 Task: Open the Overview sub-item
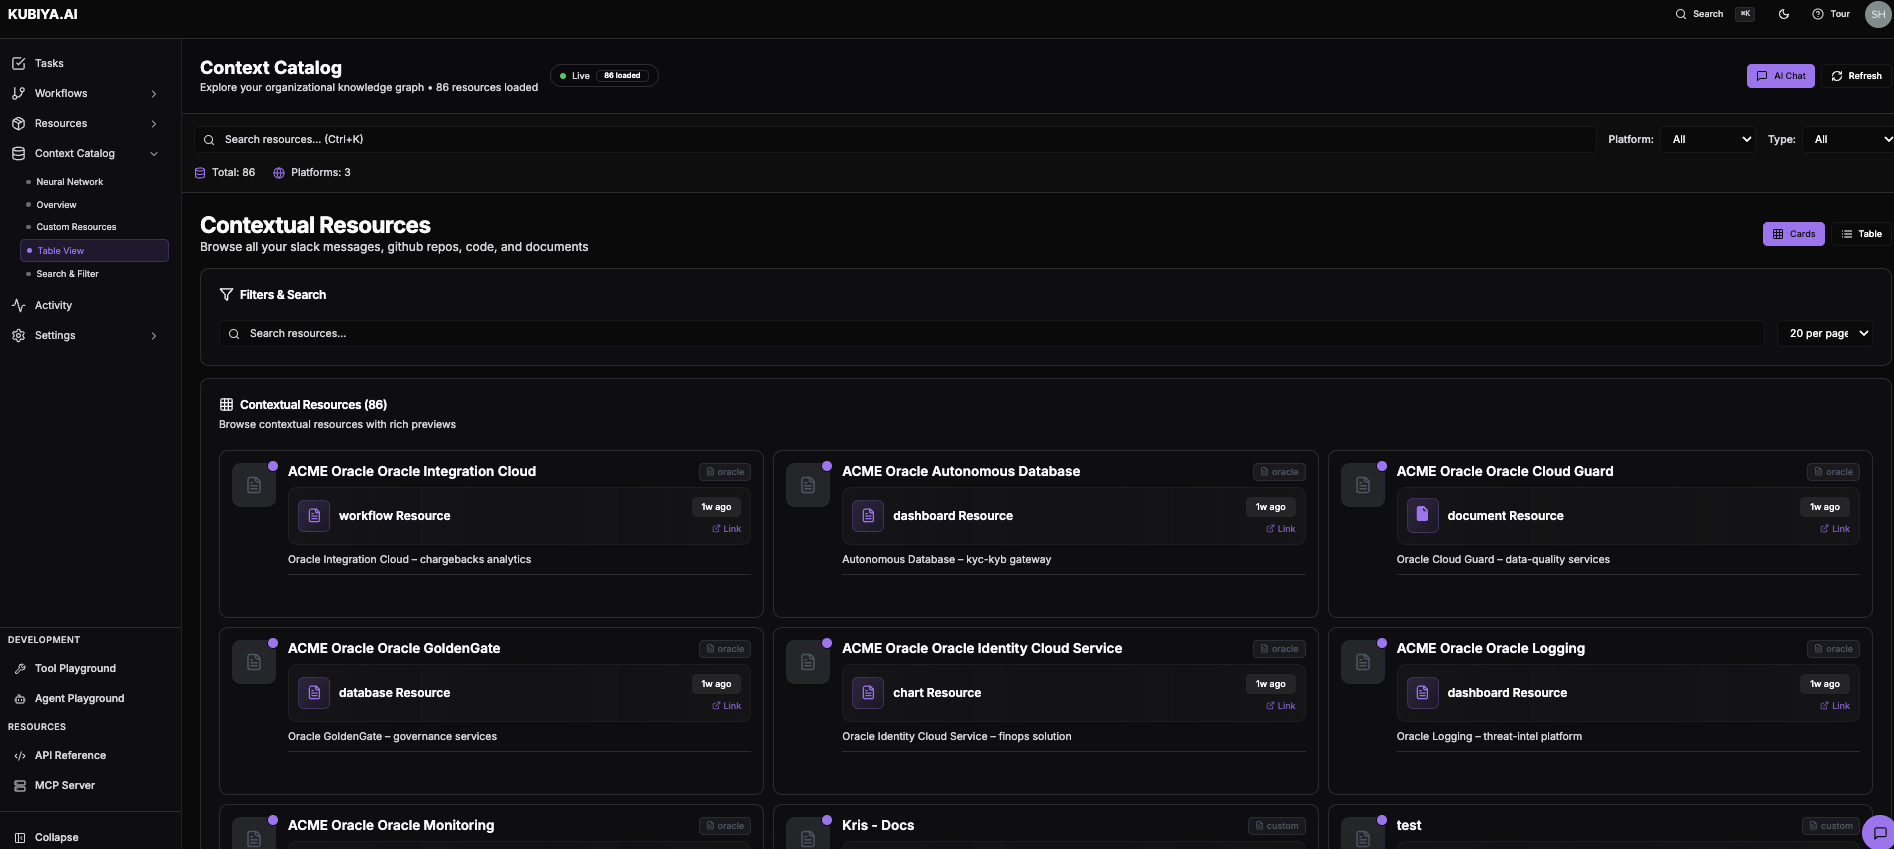click(57, 205)
